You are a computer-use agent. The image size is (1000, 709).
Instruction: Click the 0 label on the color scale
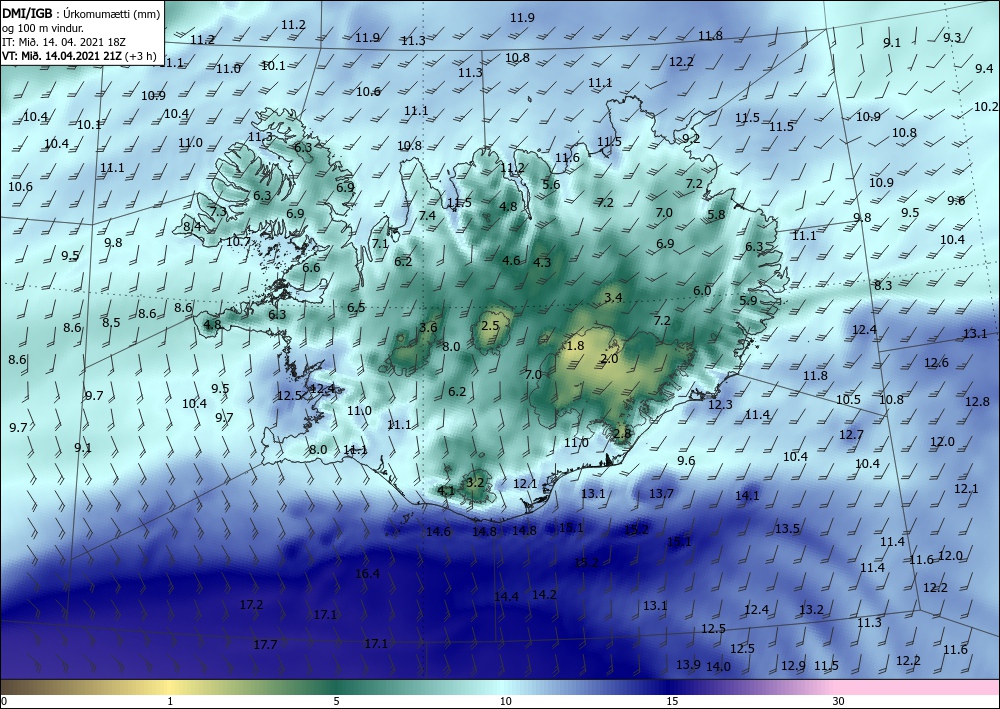pyautogui.click(x=4, y=701)
